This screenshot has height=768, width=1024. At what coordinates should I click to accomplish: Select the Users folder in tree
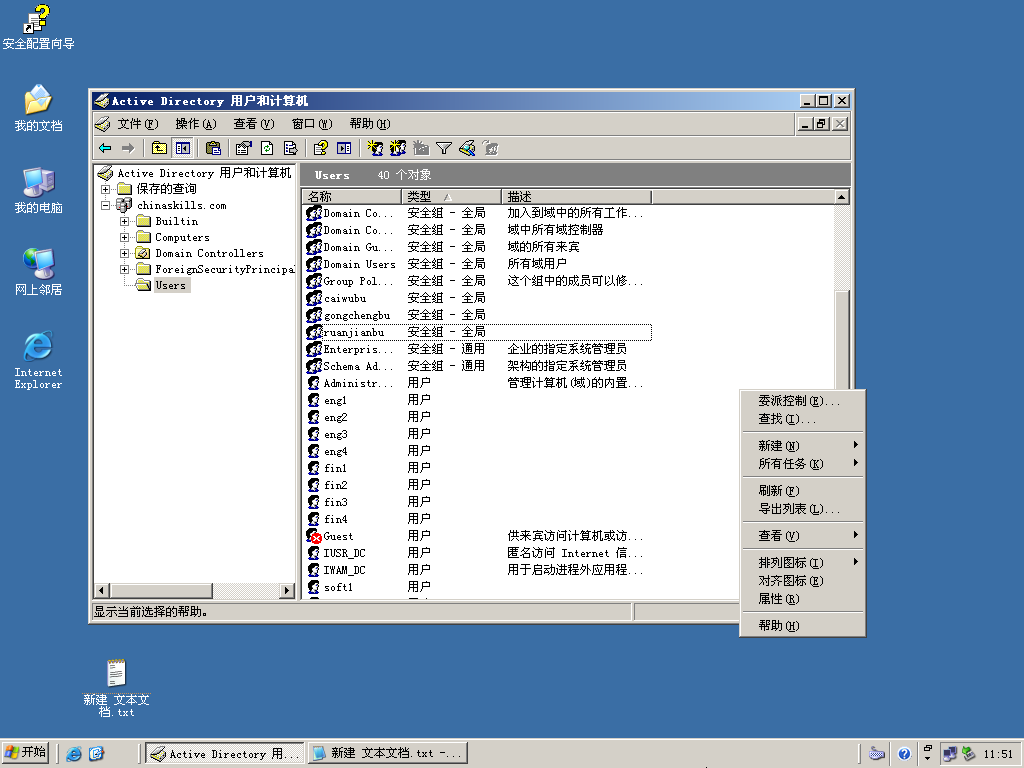tap(170, 285)
